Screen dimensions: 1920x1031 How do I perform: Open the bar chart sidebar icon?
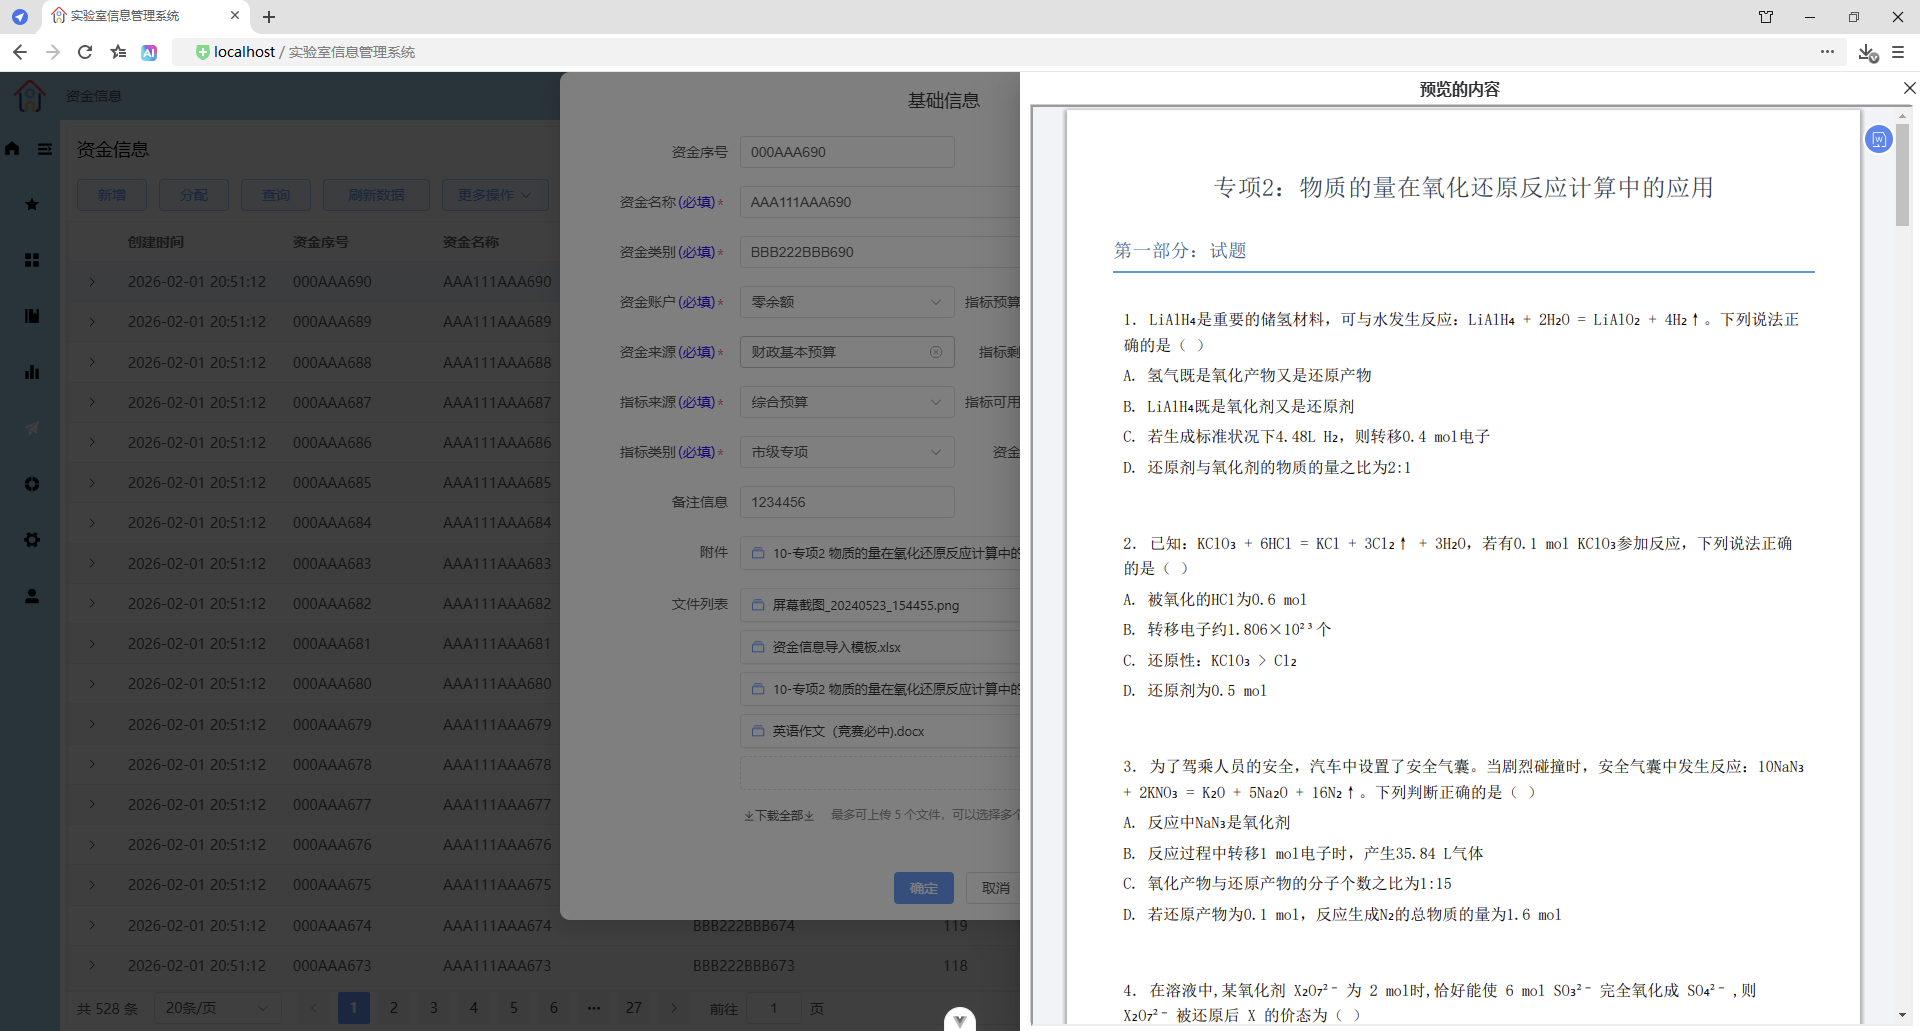[32, 372]
